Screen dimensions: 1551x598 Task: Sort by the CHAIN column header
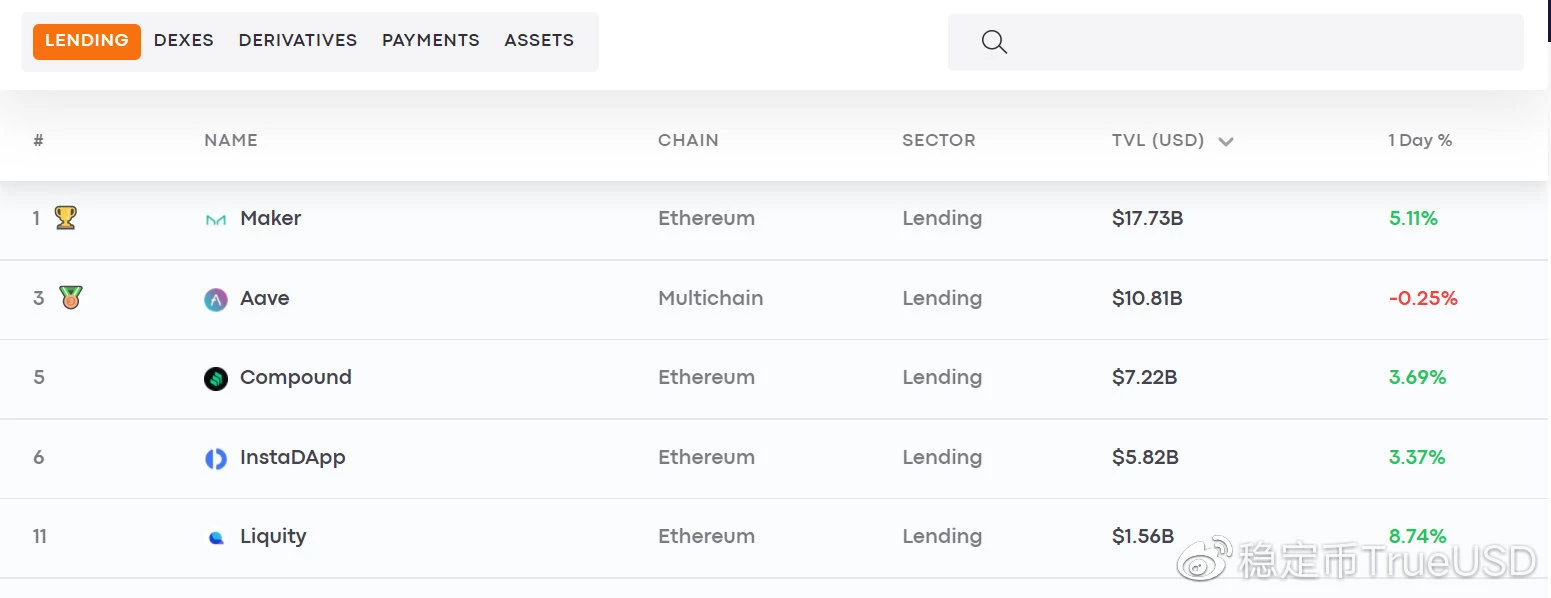(688, 140)
